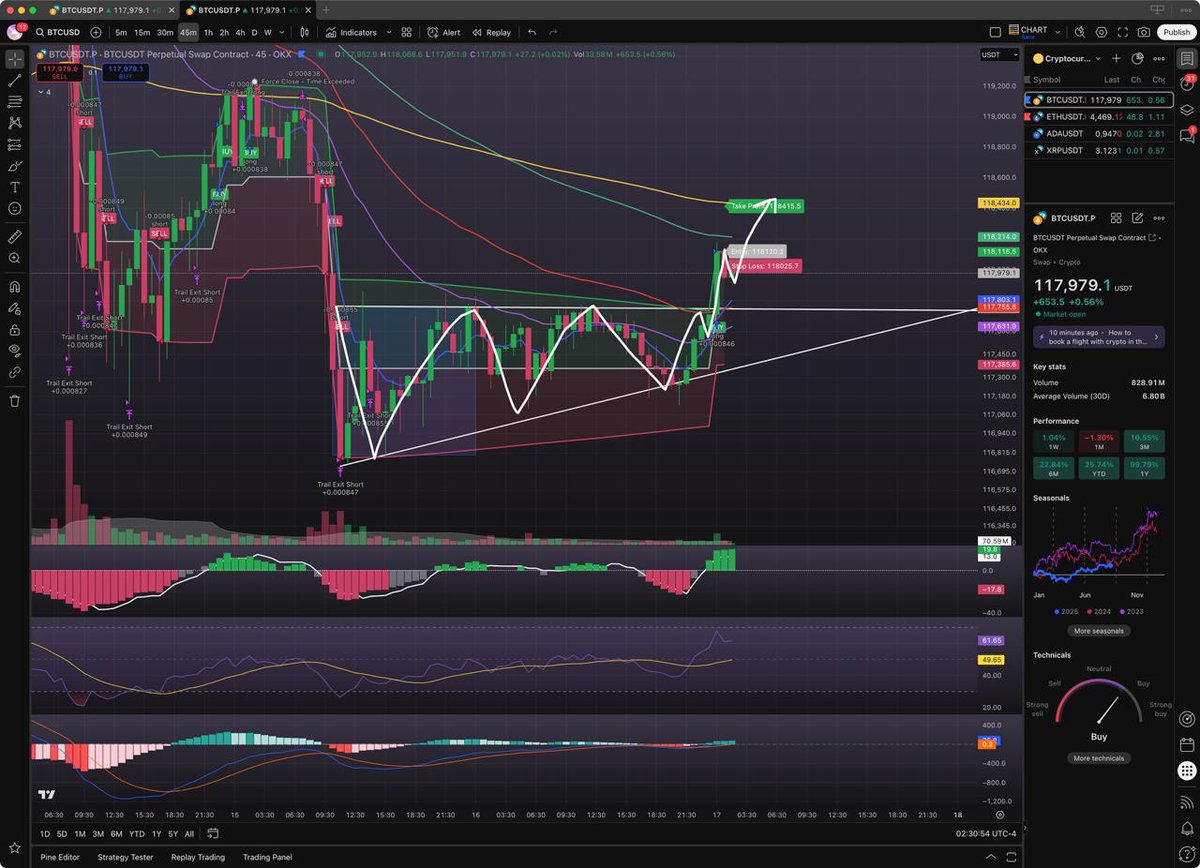Image resolution: width=1200 pixels, height=868 pixels.
Task: Open the user profile avatar menu
Action: [15, 32]
